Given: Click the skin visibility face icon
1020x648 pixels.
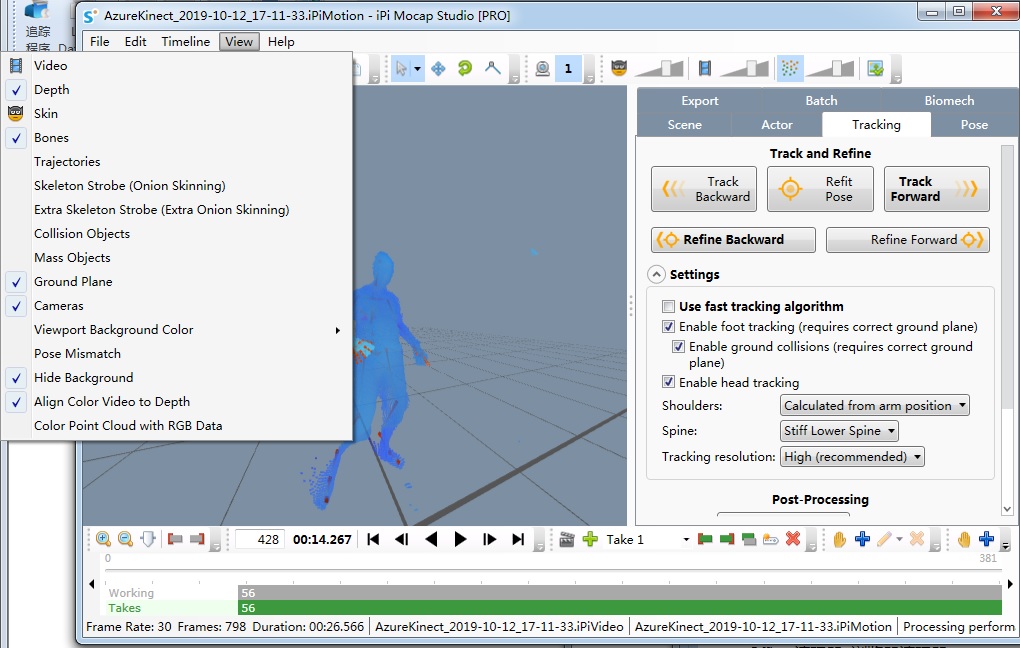Looking at the screenshot, I should click(x=619, y=68).
